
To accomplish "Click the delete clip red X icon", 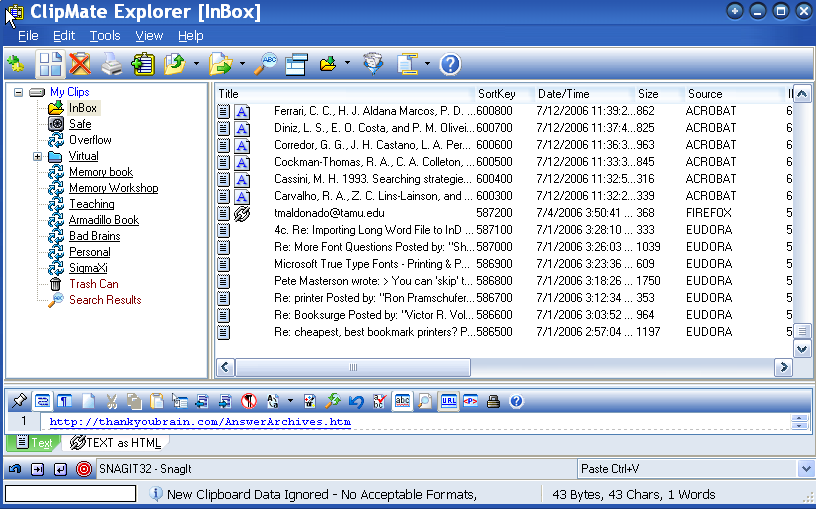I will point(80,65).
